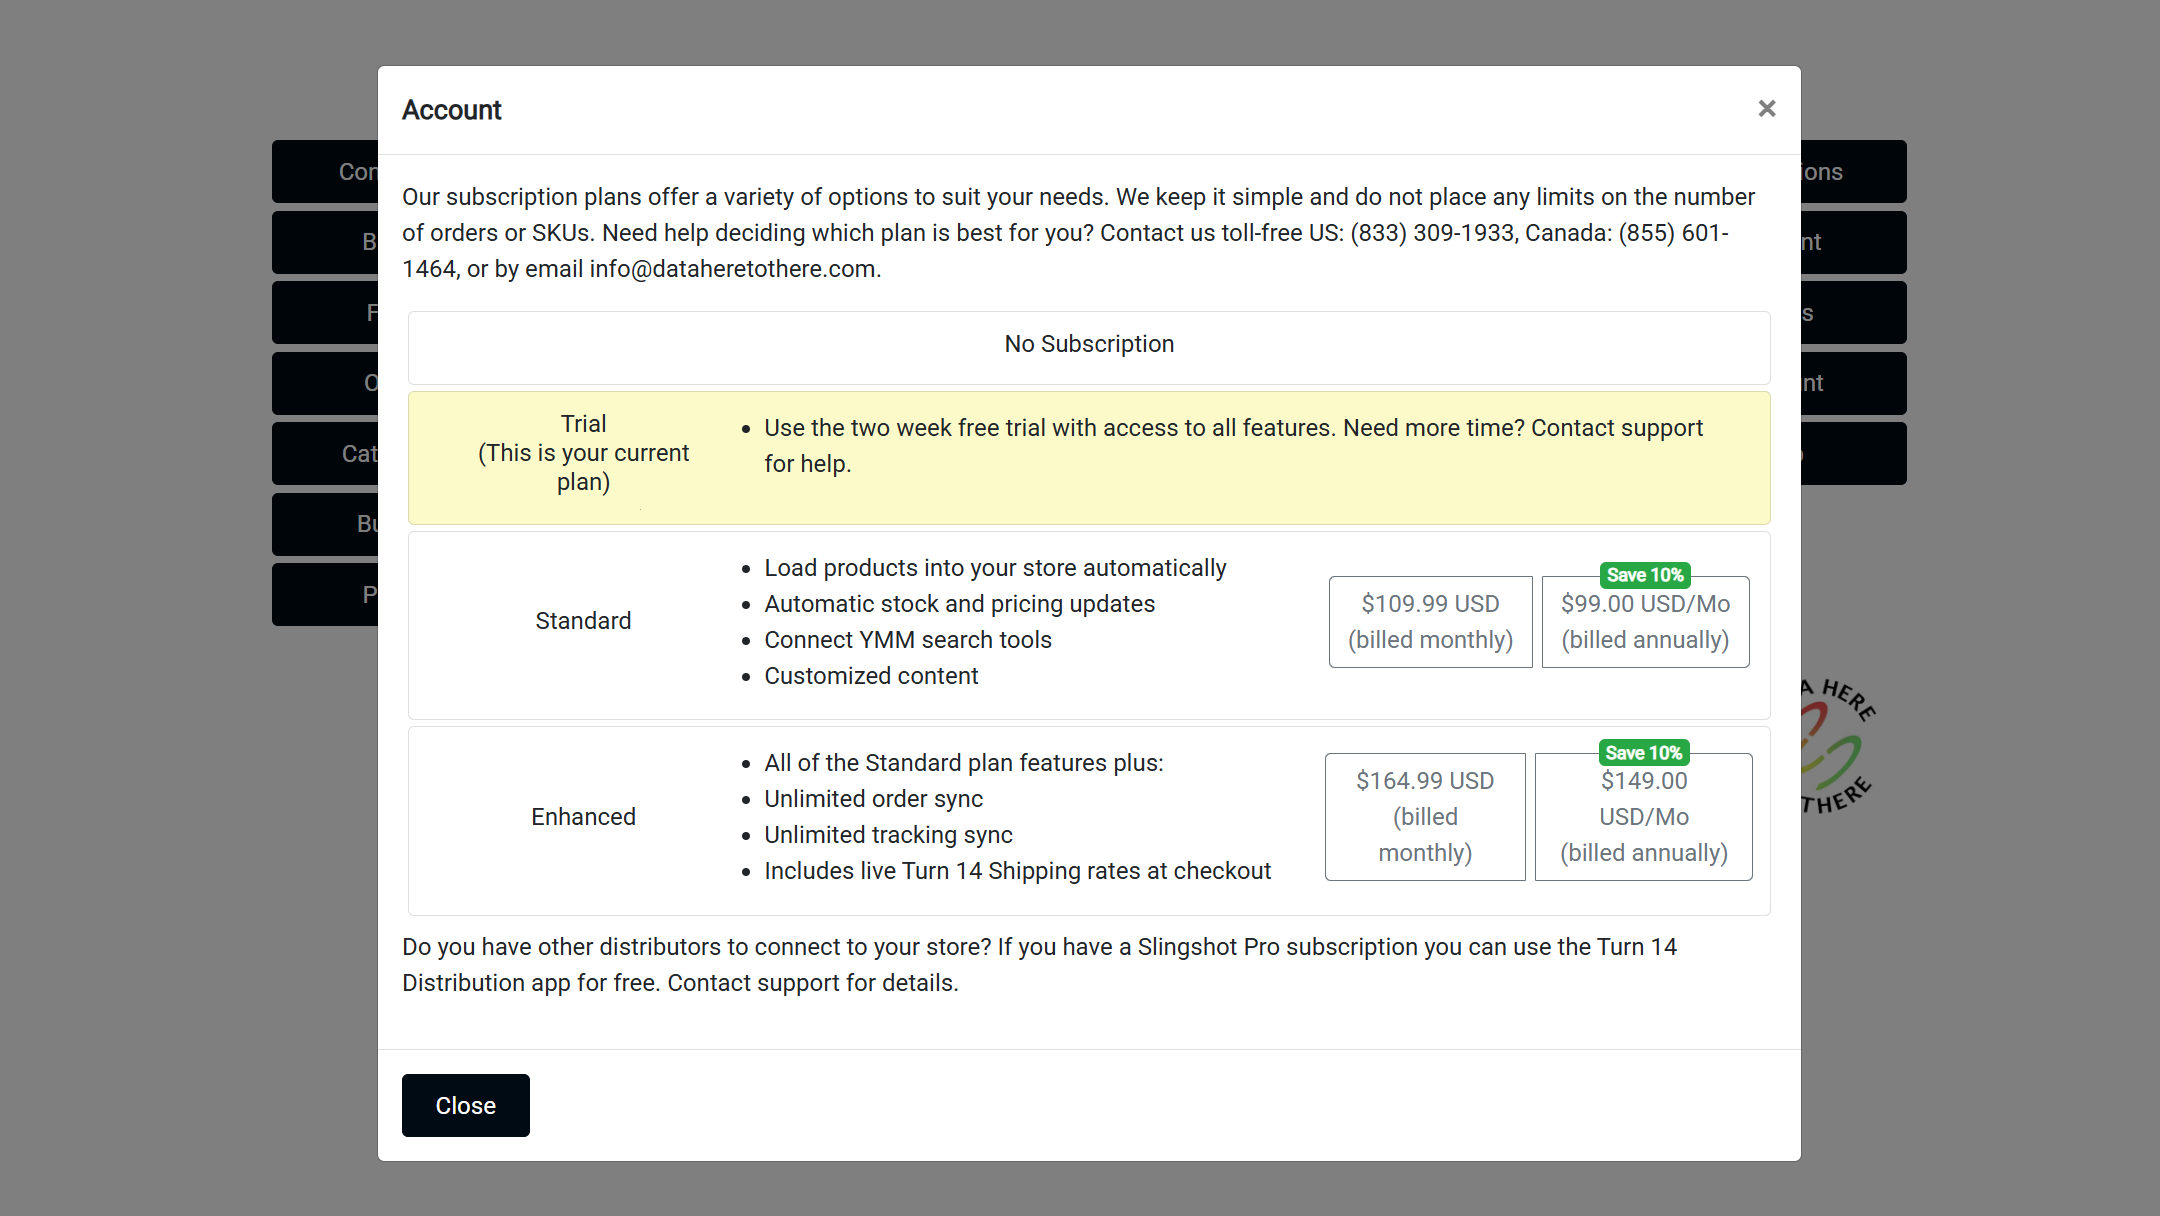Click the background button ending in "ions"
Image resolution: width=2160 pixels, height=1216 pixels.
pyautogui.click(x=1852, y=172)
